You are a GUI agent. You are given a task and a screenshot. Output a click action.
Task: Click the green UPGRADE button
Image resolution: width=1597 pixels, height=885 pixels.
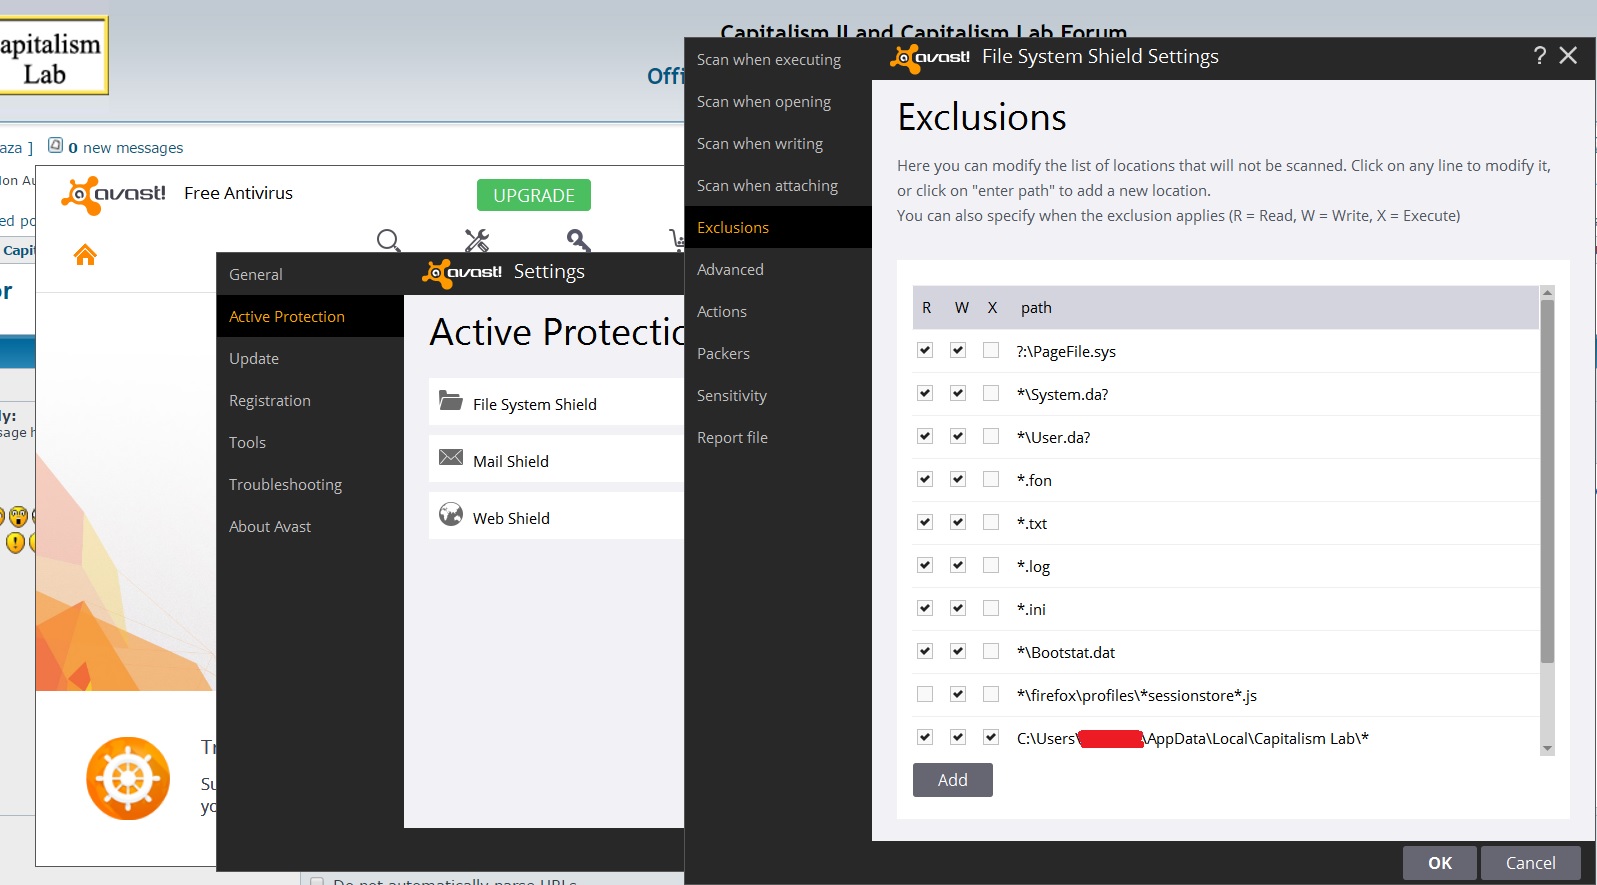(534, 195)
